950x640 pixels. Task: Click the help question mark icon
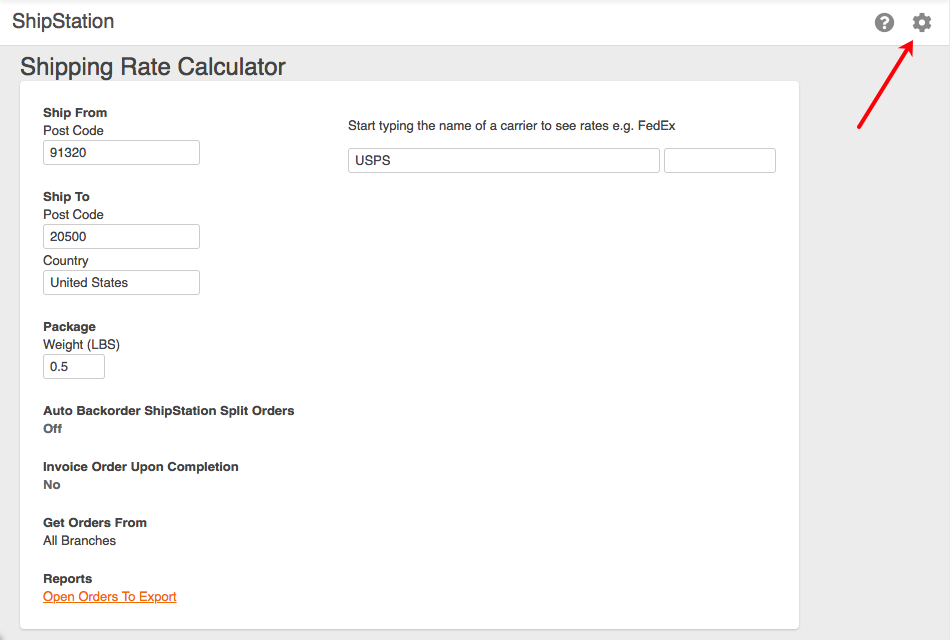(x=884, y=22)
